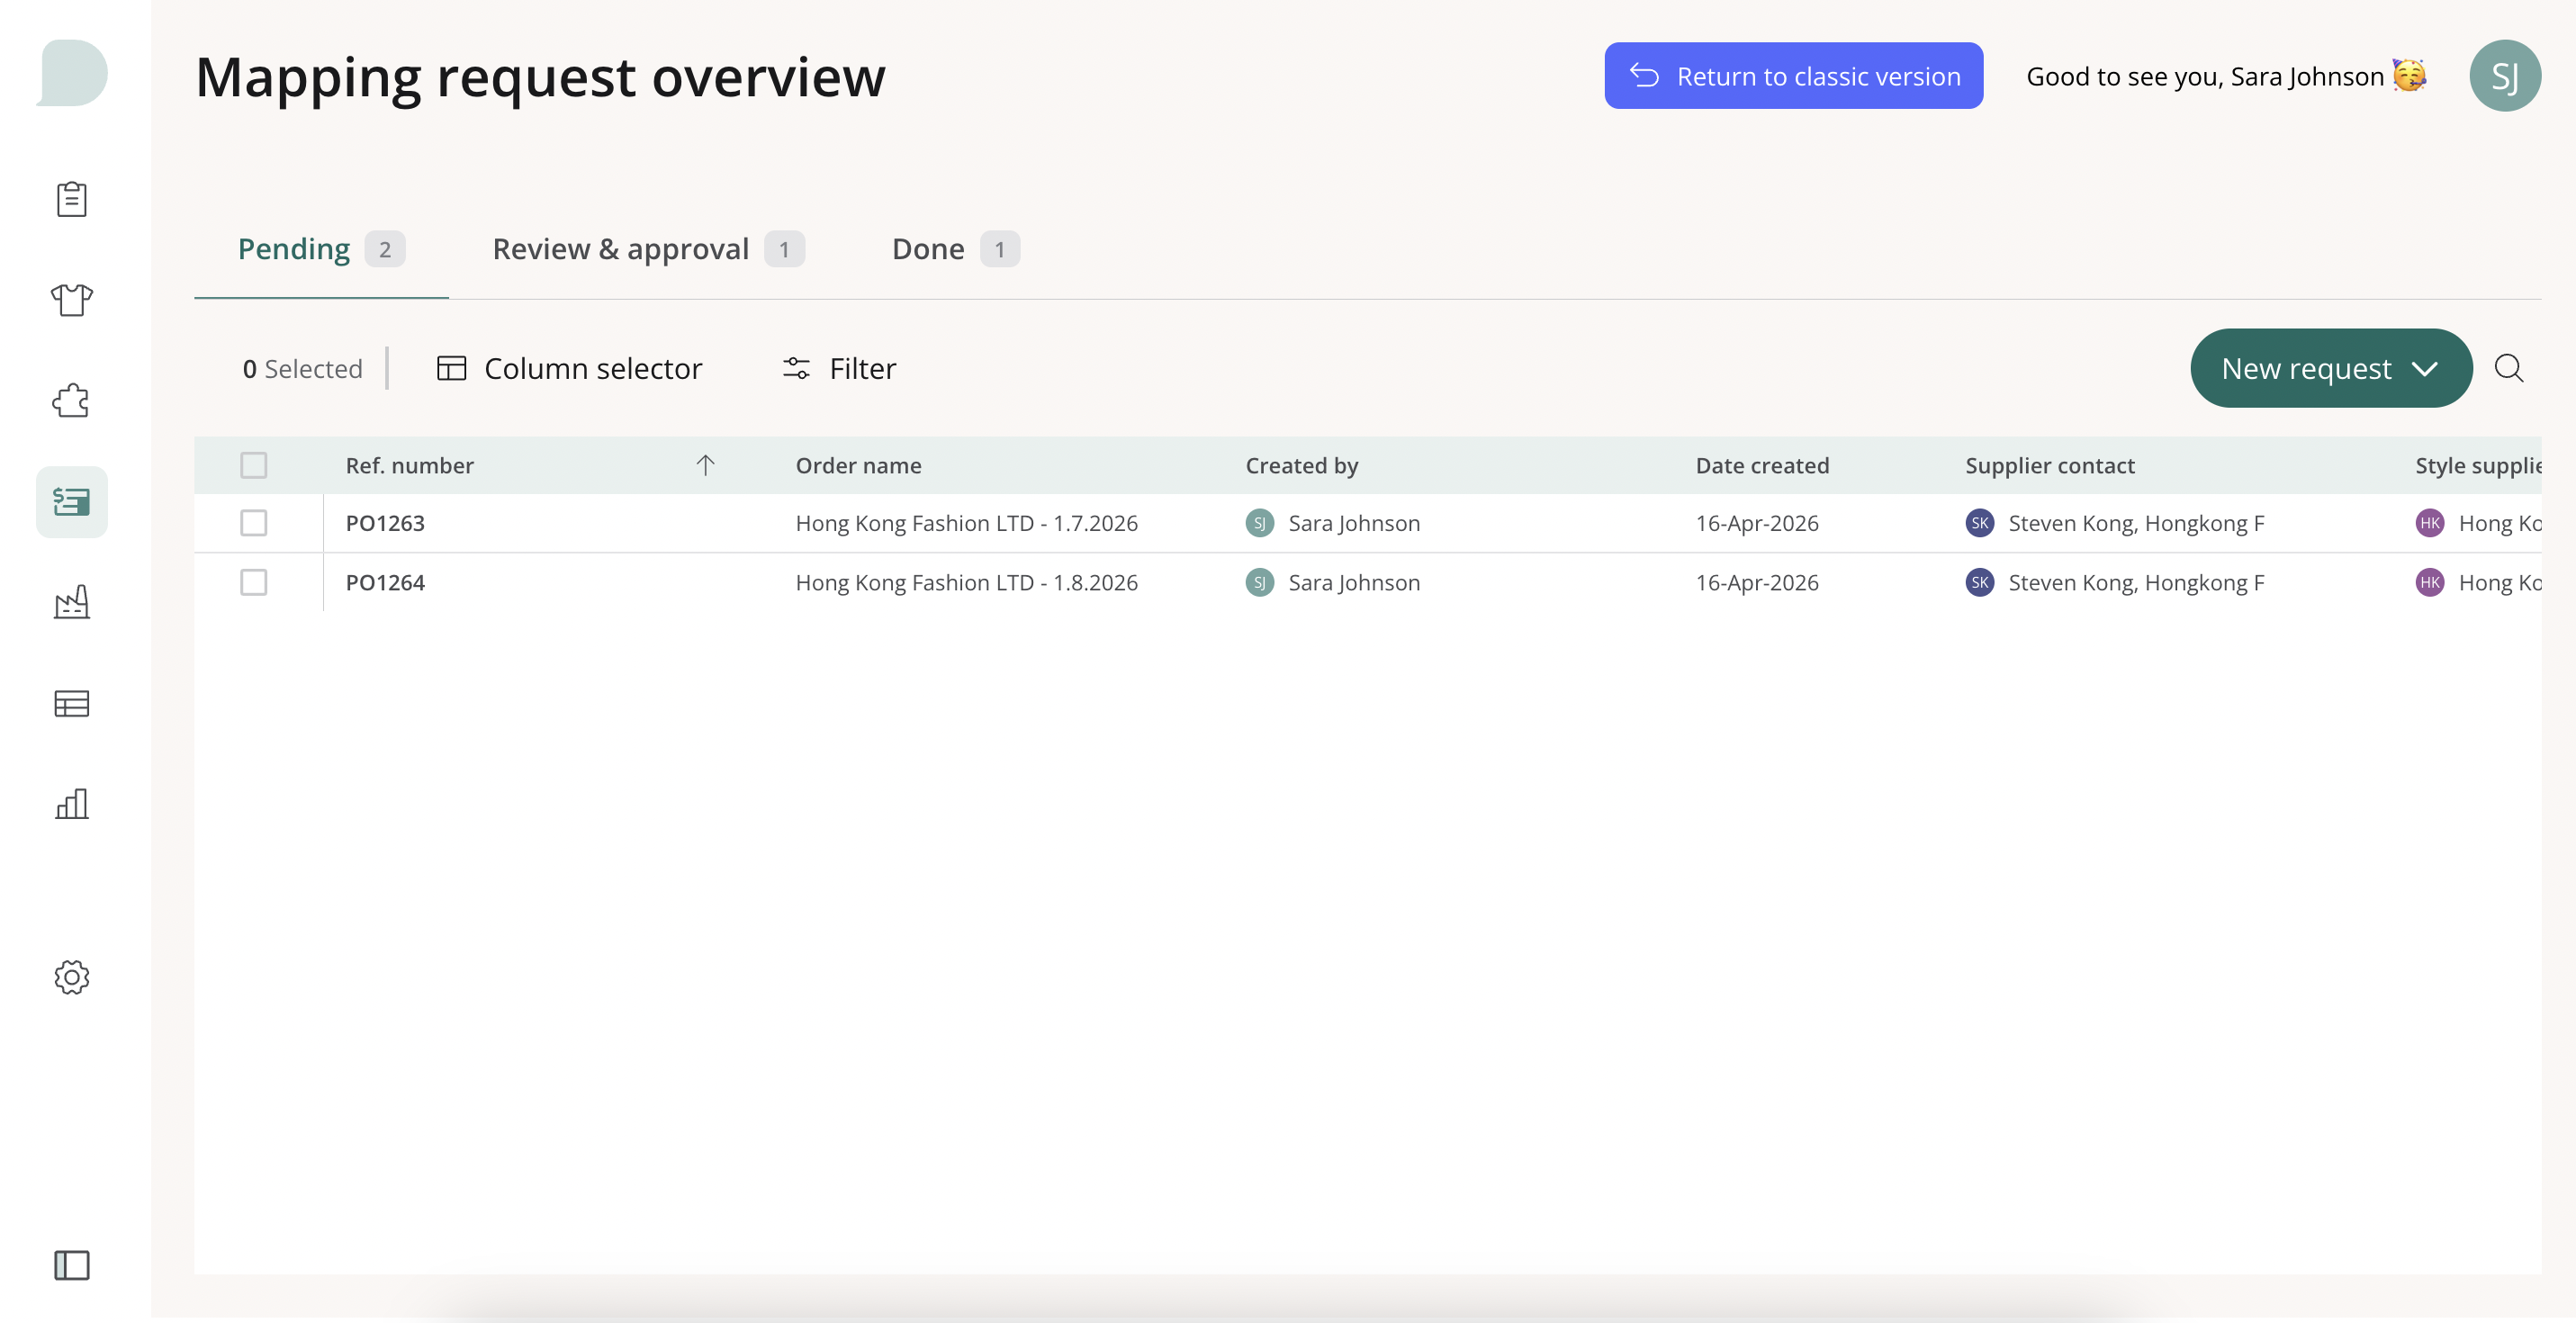Open the factory suppliers sidebar icon
The height and width of the screenshot is (1323, 2576).
pos(72,602)
